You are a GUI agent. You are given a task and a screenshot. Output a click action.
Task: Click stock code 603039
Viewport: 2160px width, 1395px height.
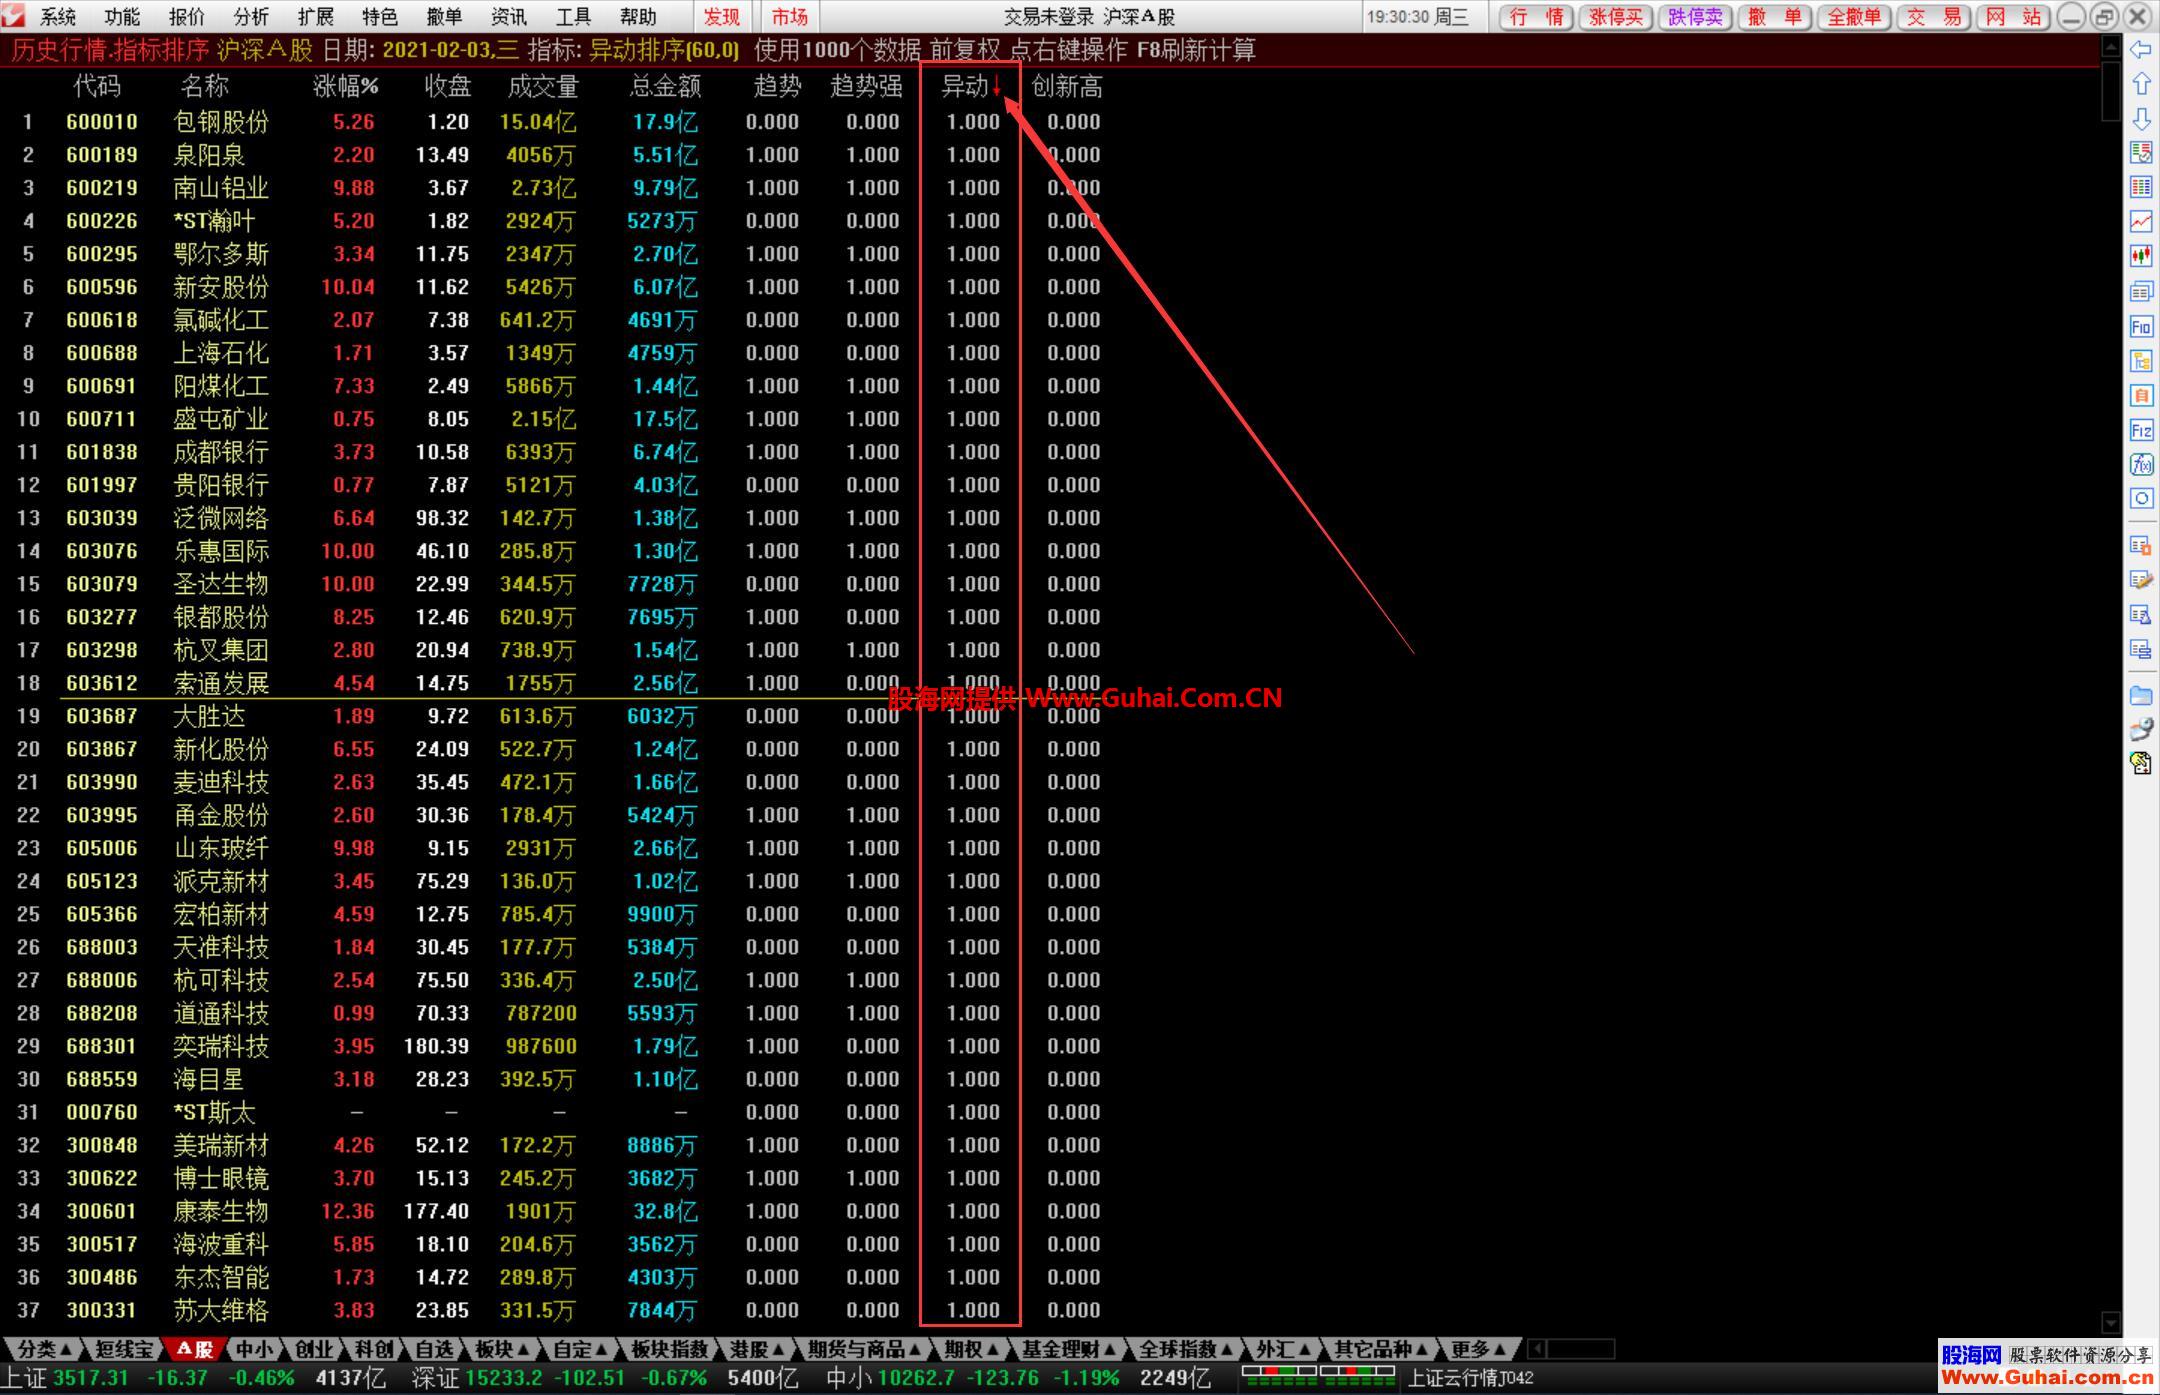click(x=102, y=518)
